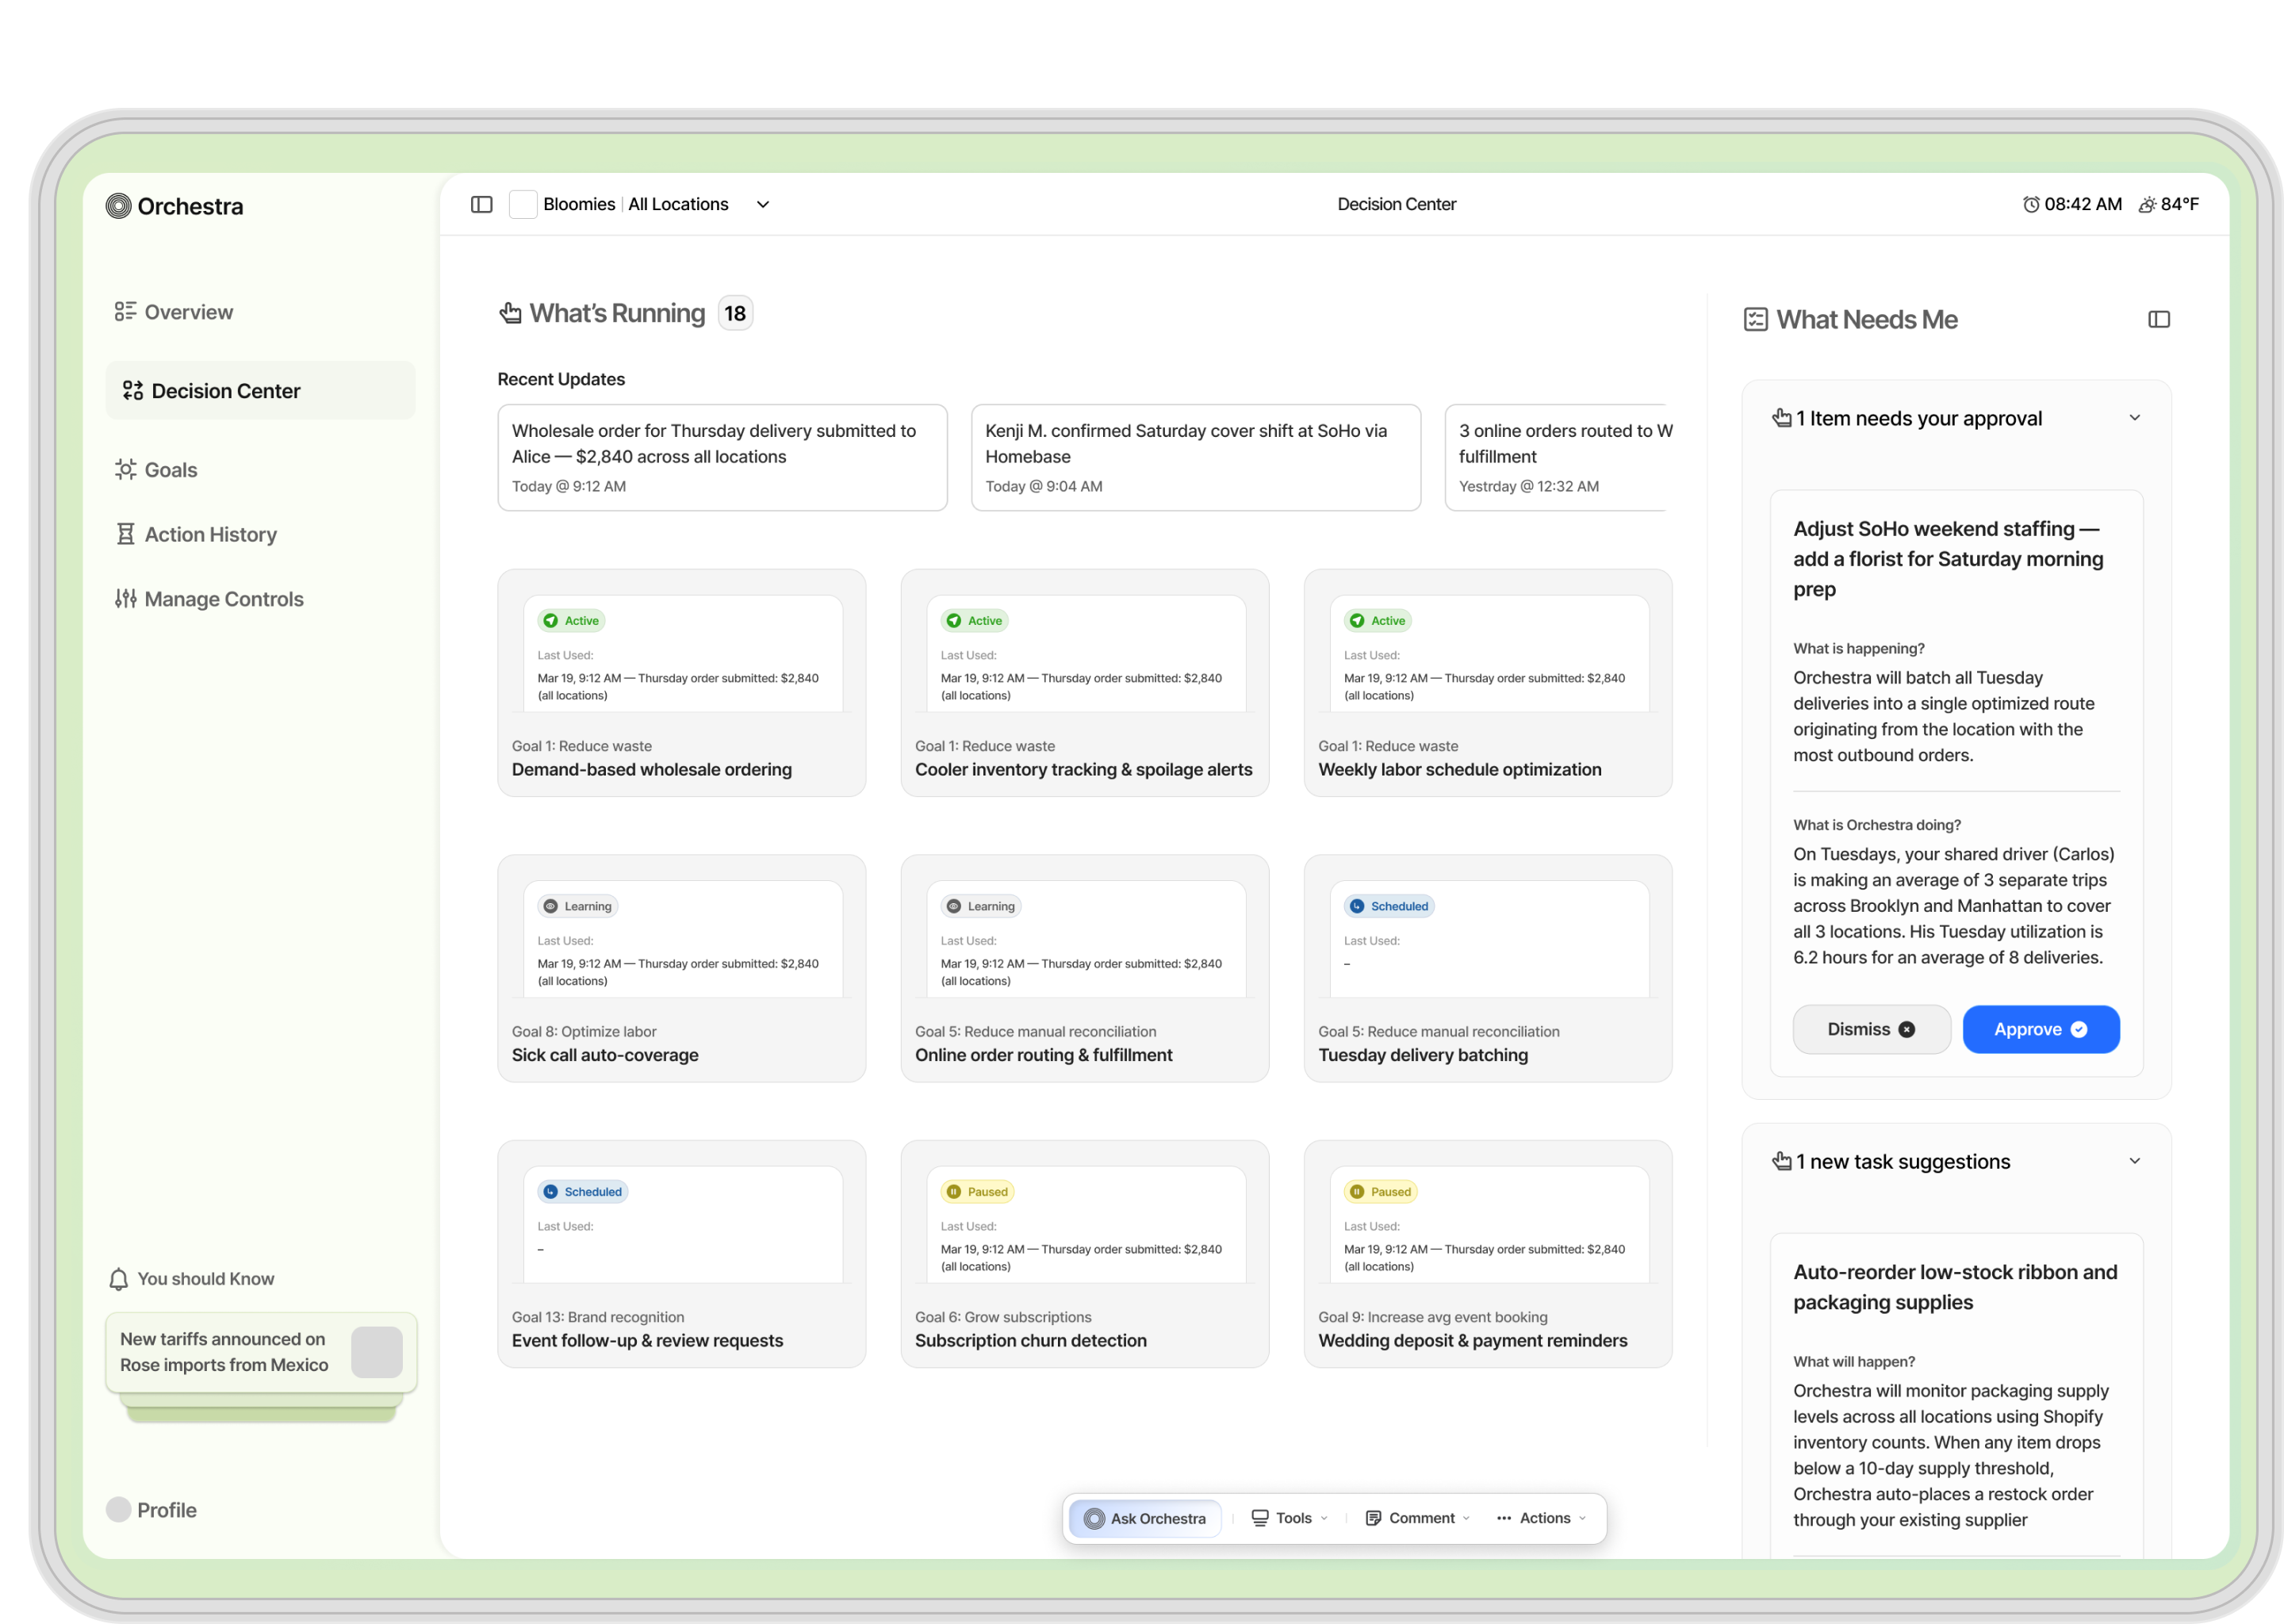Open the Online order routing & fulfillment card

pyautogui.click(x=1084, y=968)
